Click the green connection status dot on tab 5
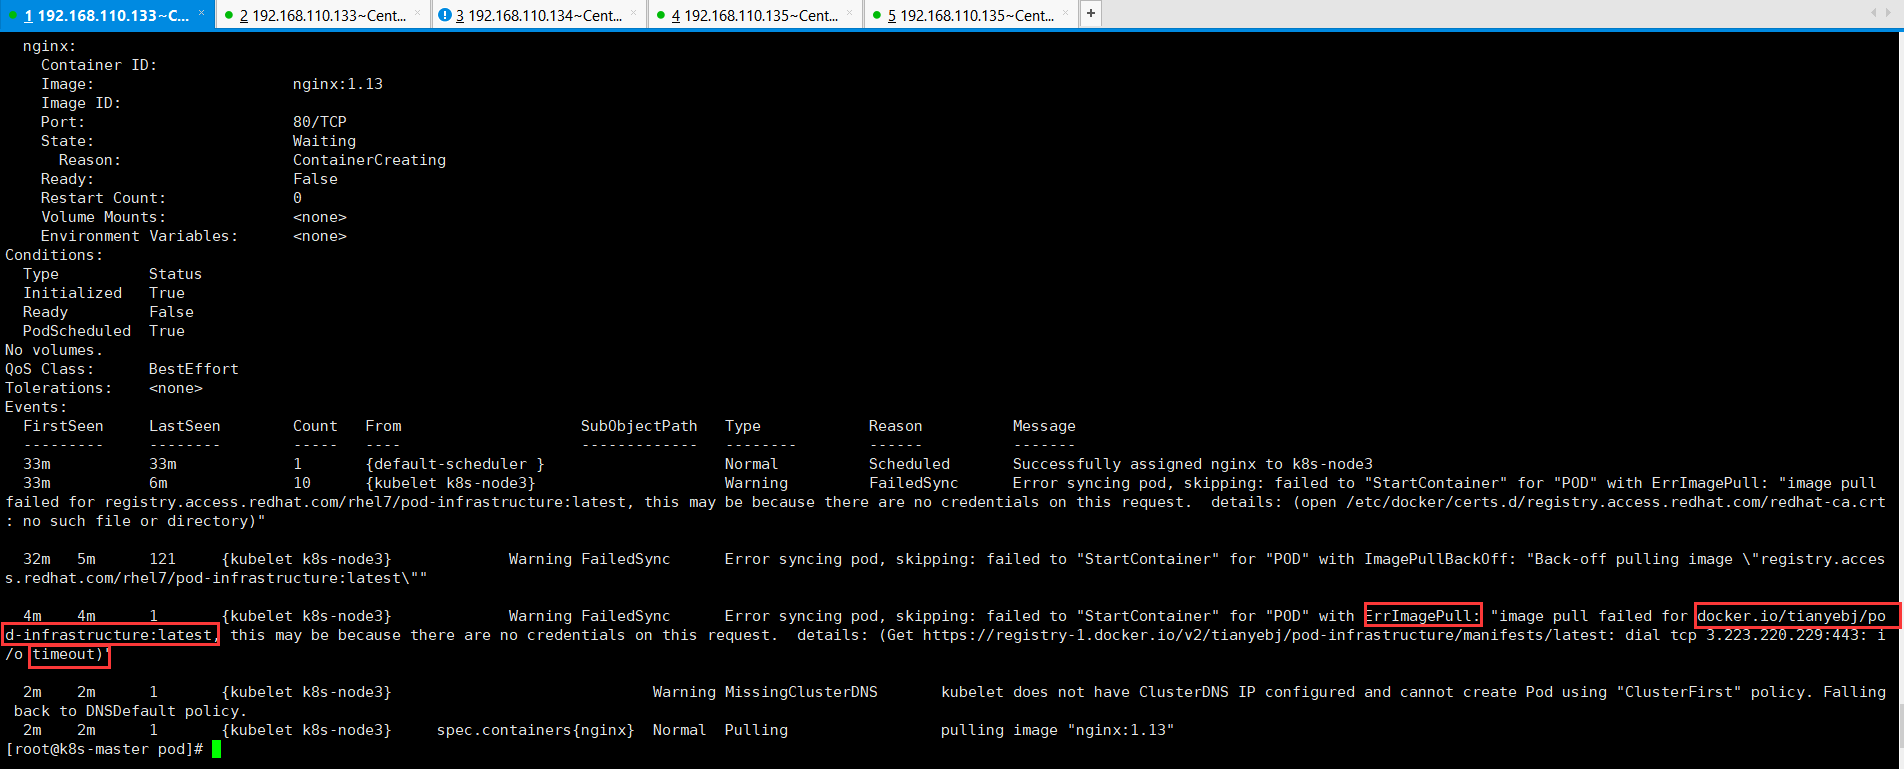1904x769 pixels. (x=877, y=16)
